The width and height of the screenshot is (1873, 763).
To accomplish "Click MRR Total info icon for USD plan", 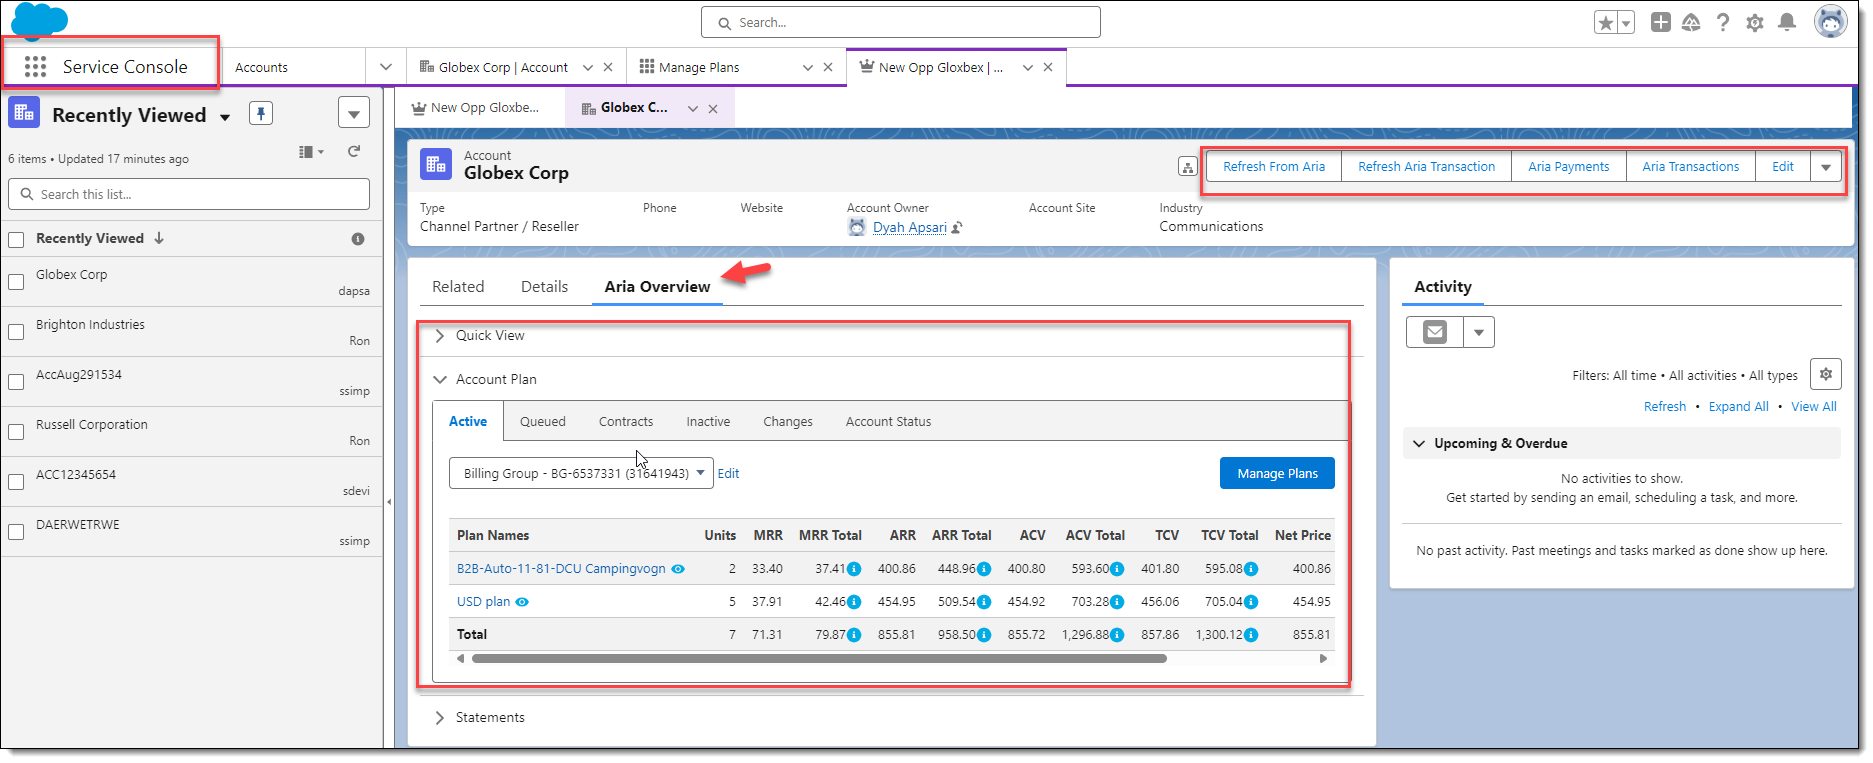I will [854, 602].
